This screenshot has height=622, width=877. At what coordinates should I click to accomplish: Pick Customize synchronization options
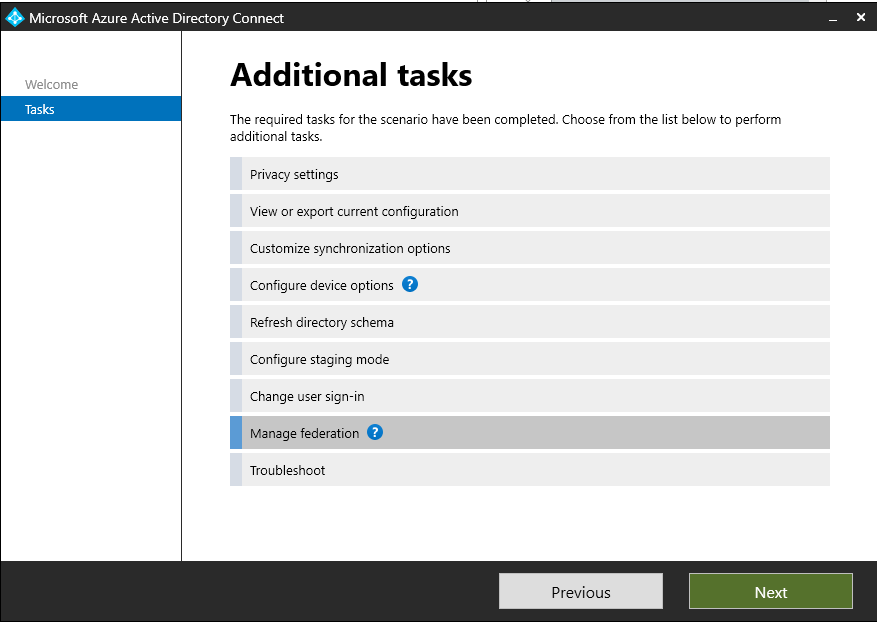(x=350, y=248)
